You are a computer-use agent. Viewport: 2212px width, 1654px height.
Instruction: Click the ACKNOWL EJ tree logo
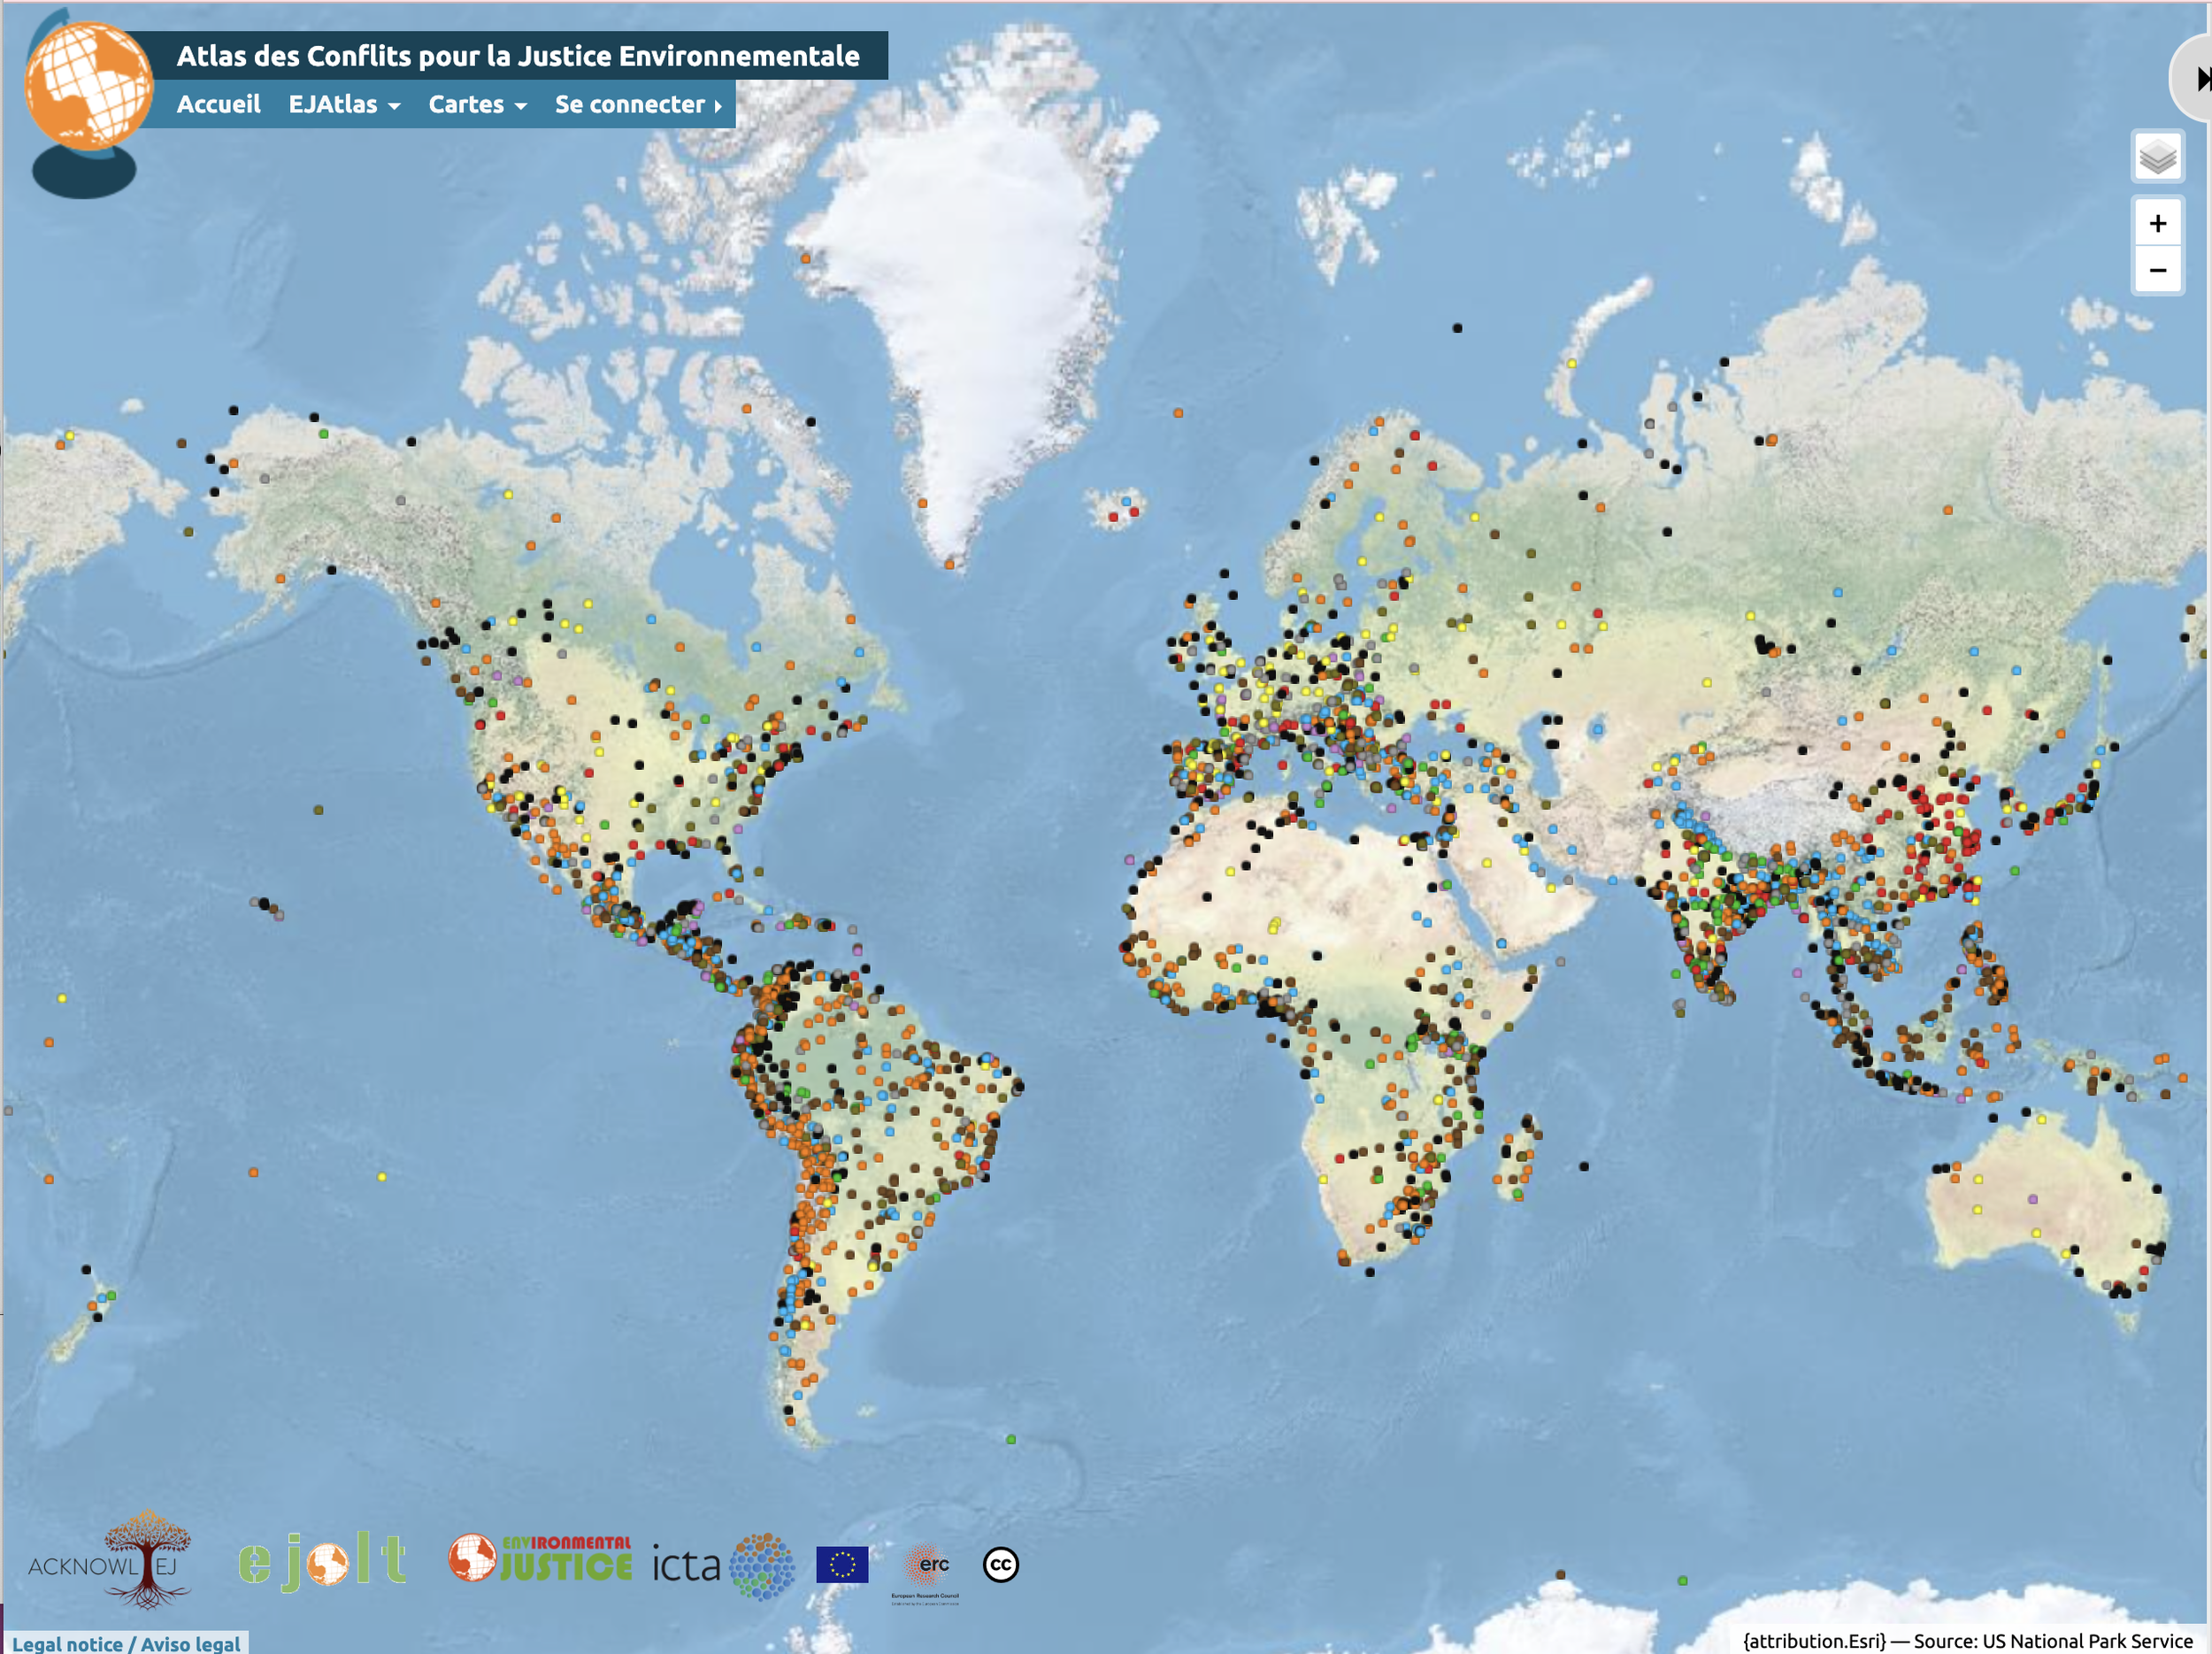pyautogui.click(x=110, y=1560)
